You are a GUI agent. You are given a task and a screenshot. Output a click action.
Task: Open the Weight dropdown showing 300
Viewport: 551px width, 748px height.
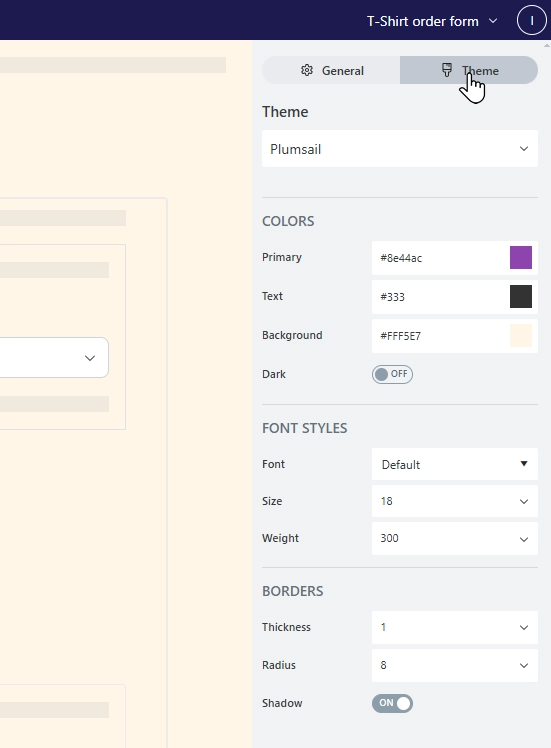(x=455, y=539)
